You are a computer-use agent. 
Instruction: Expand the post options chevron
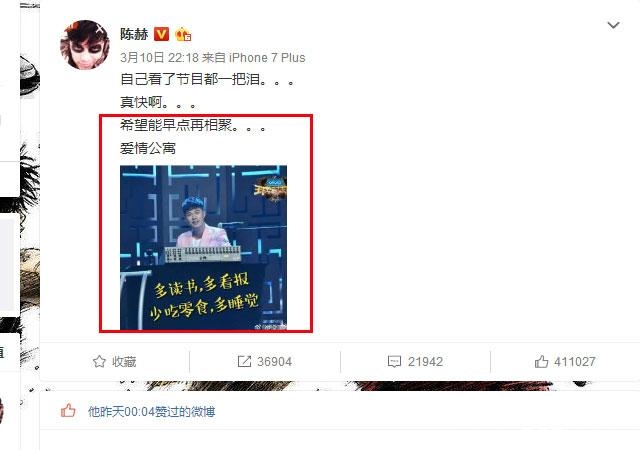(x=613, y=25)
